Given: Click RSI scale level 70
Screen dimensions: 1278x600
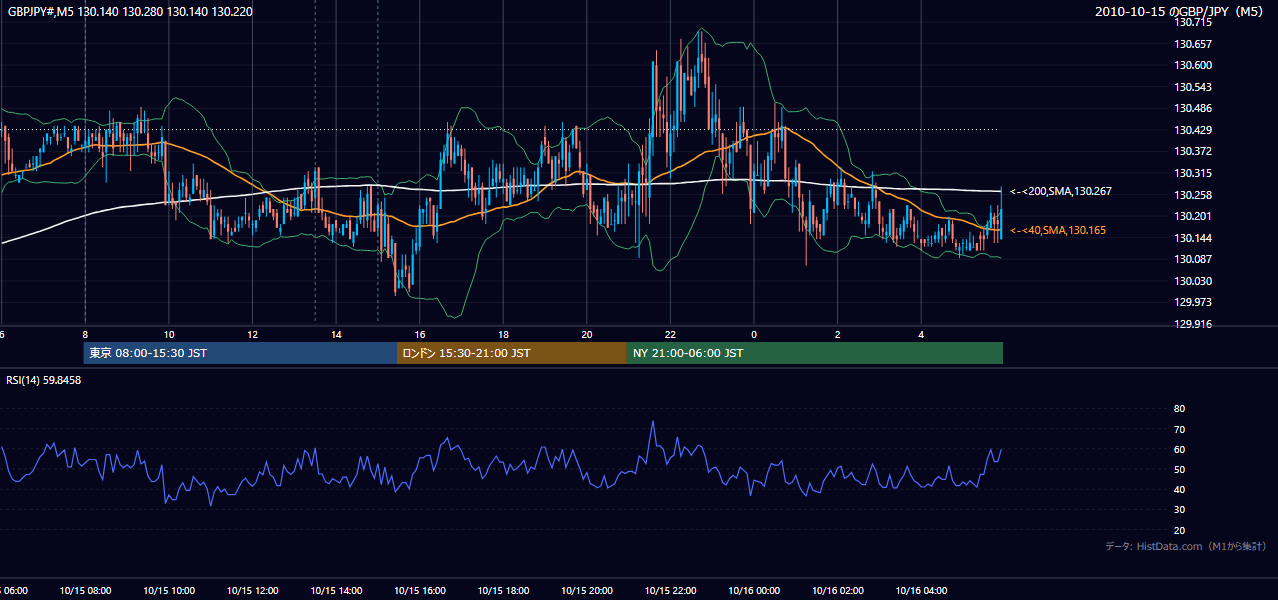Looking at the screenshot, I should pos(1179,429).
